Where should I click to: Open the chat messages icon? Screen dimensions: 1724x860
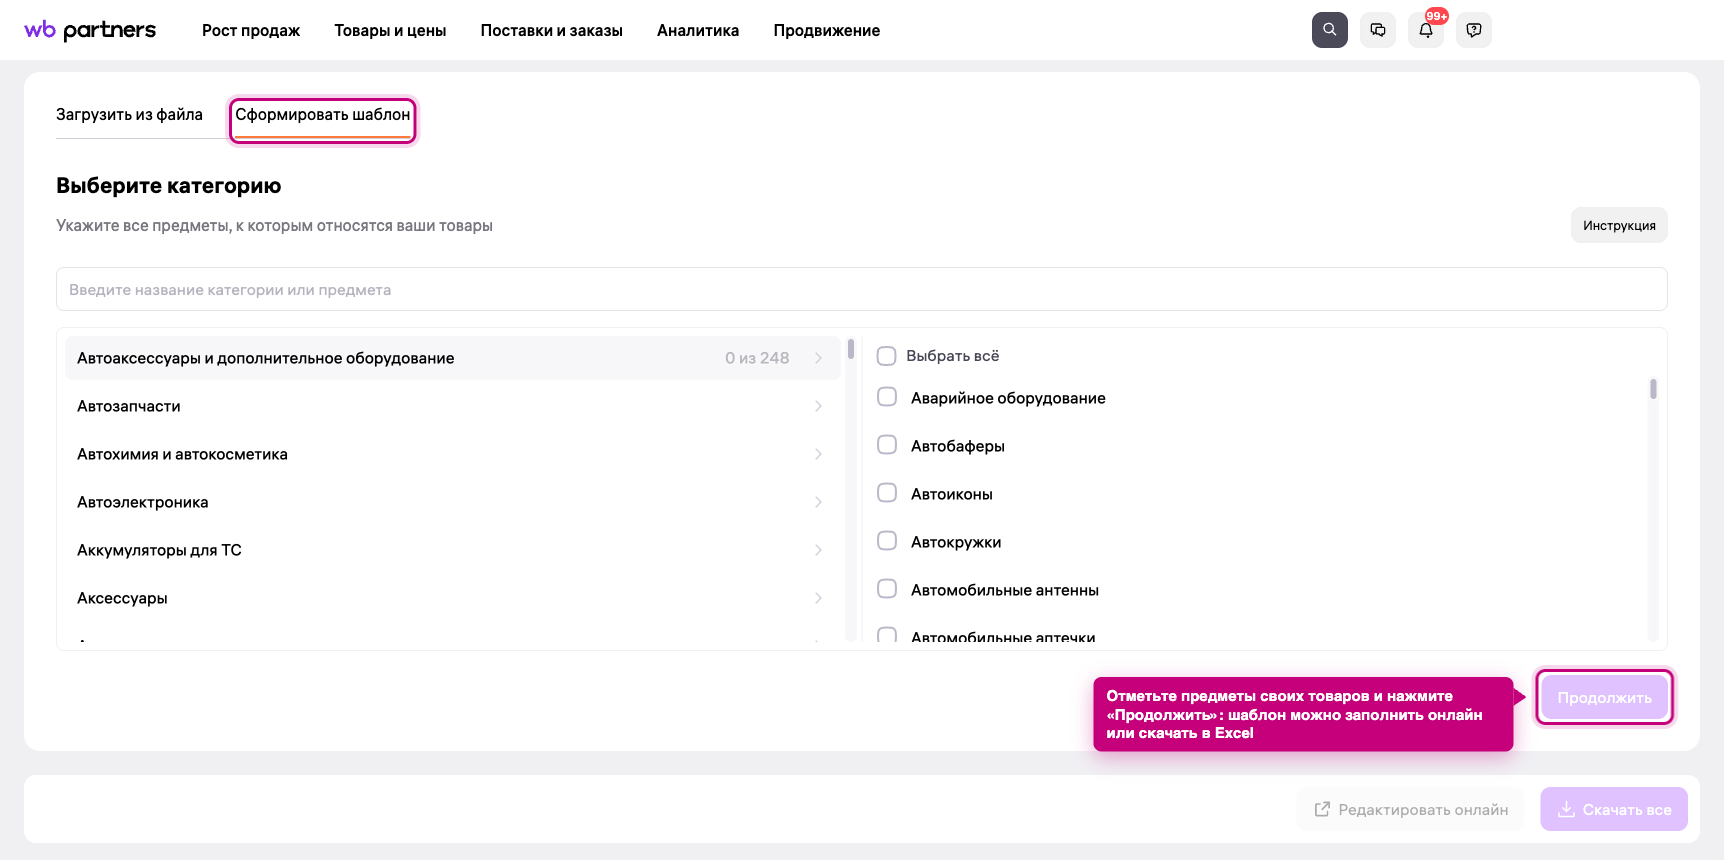pyautogui.click(x=1378, y=30)
